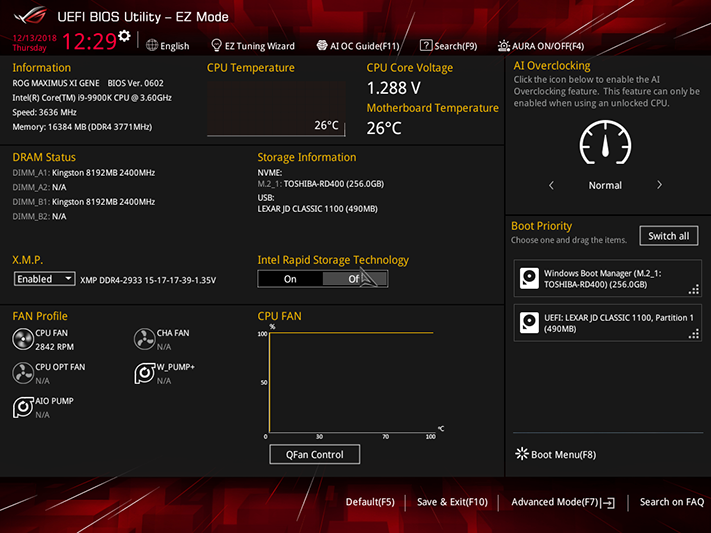Click Switch all button

pyautogui.click(x=669, y=236)
